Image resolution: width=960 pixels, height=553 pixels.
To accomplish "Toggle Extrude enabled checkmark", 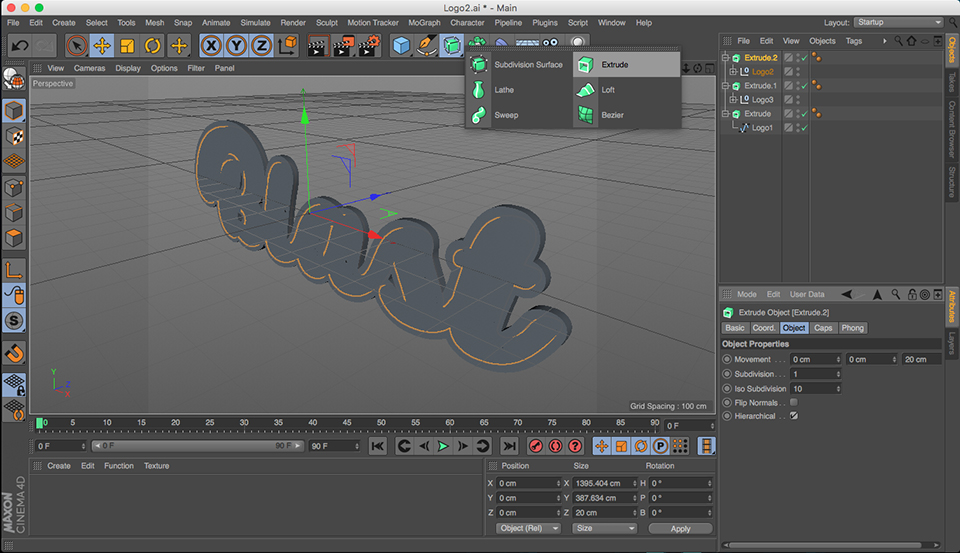I will click(804, 114).
